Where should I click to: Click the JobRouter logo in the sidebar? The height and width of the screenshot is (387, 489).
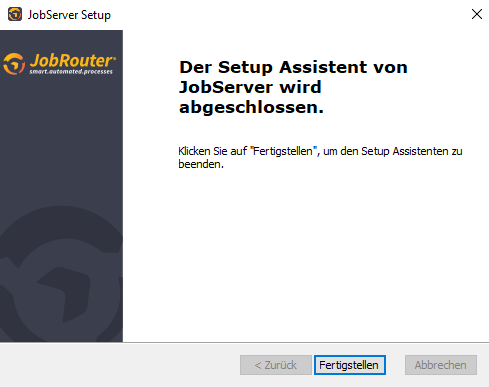pos(60,63)
